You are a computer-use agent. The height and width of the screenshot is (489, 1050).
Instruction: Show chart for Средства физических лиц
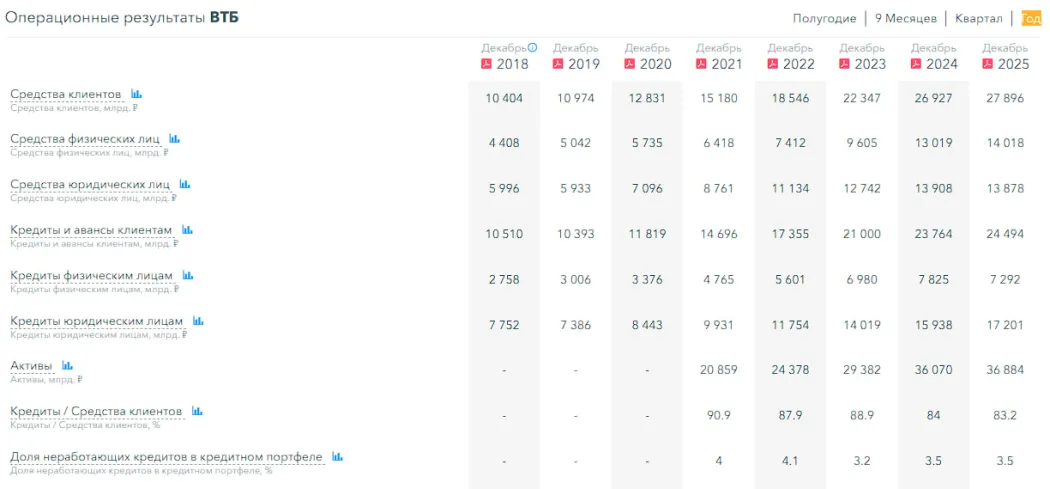pos(174,139)
